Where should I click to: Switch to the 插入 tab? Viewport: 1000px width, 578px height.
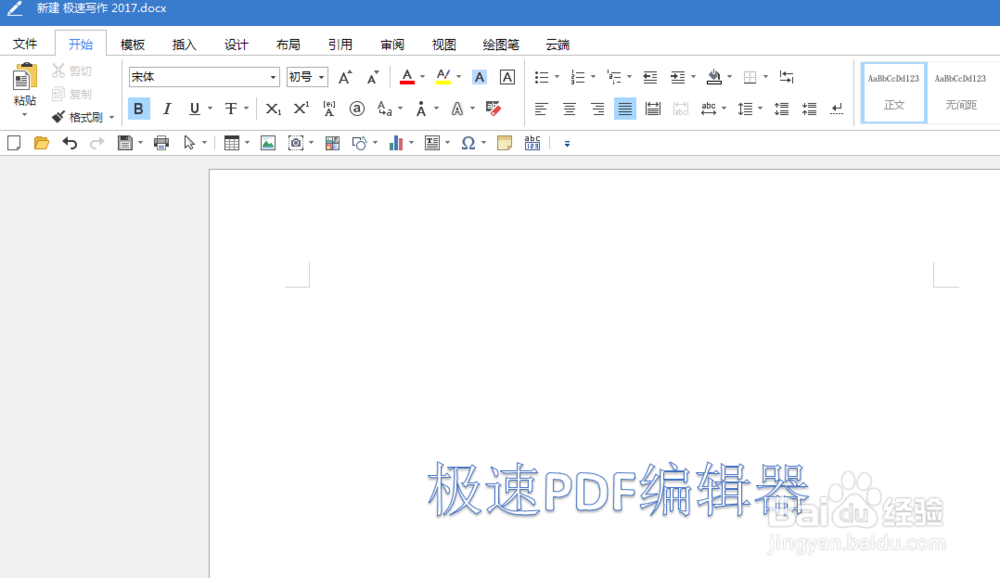point(184,45)
